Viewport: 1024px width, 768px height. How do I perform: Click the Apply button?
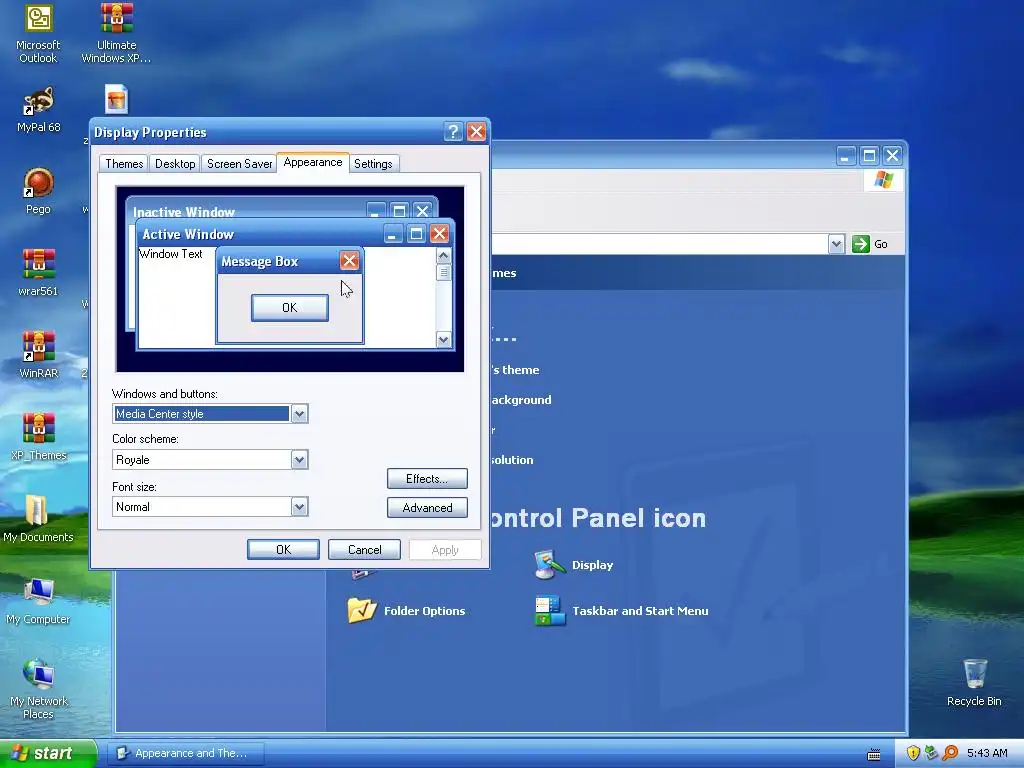[445, 550]
